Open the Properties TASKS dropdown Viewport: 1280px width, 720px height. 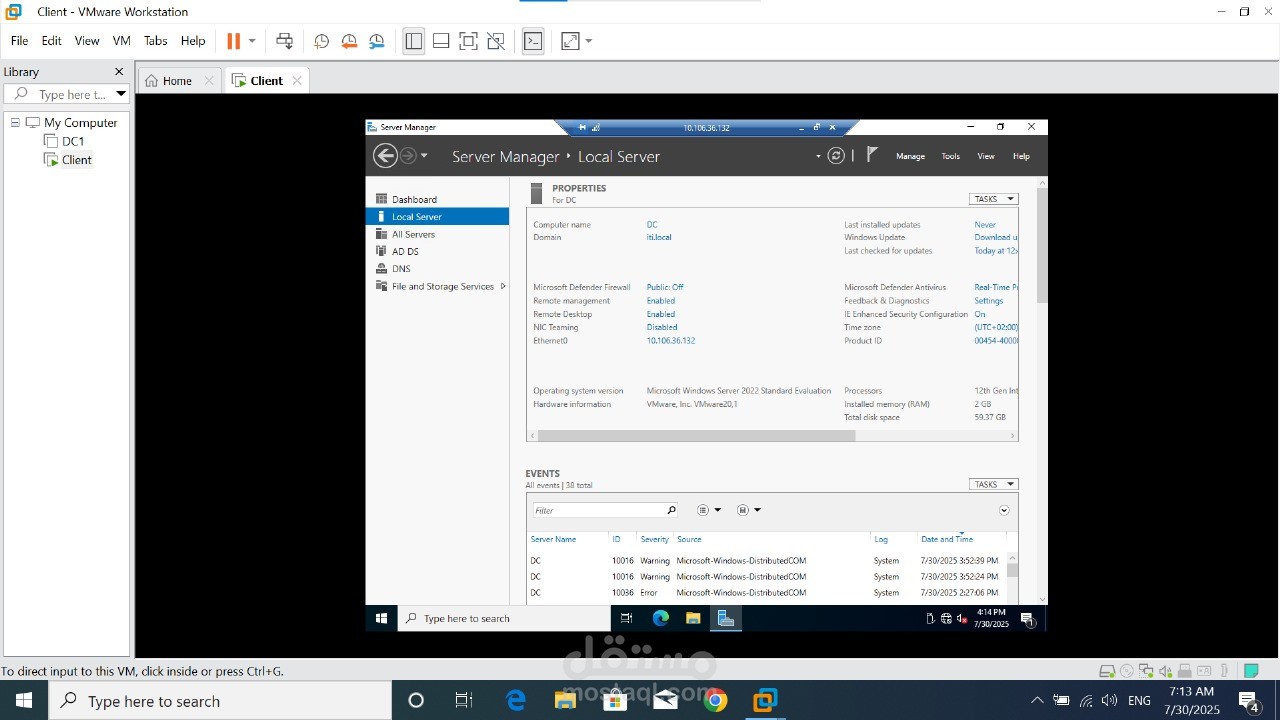(993, 199)
